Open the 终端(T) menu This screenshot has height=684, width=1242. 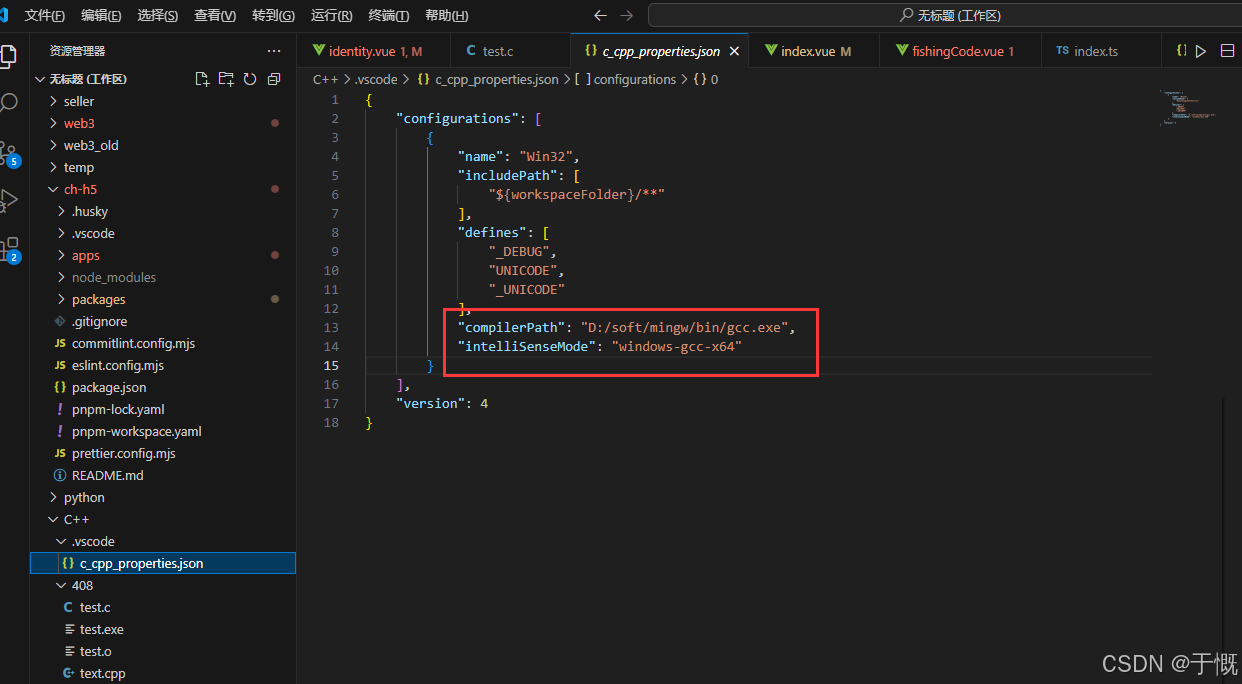[x=389, y=15]
